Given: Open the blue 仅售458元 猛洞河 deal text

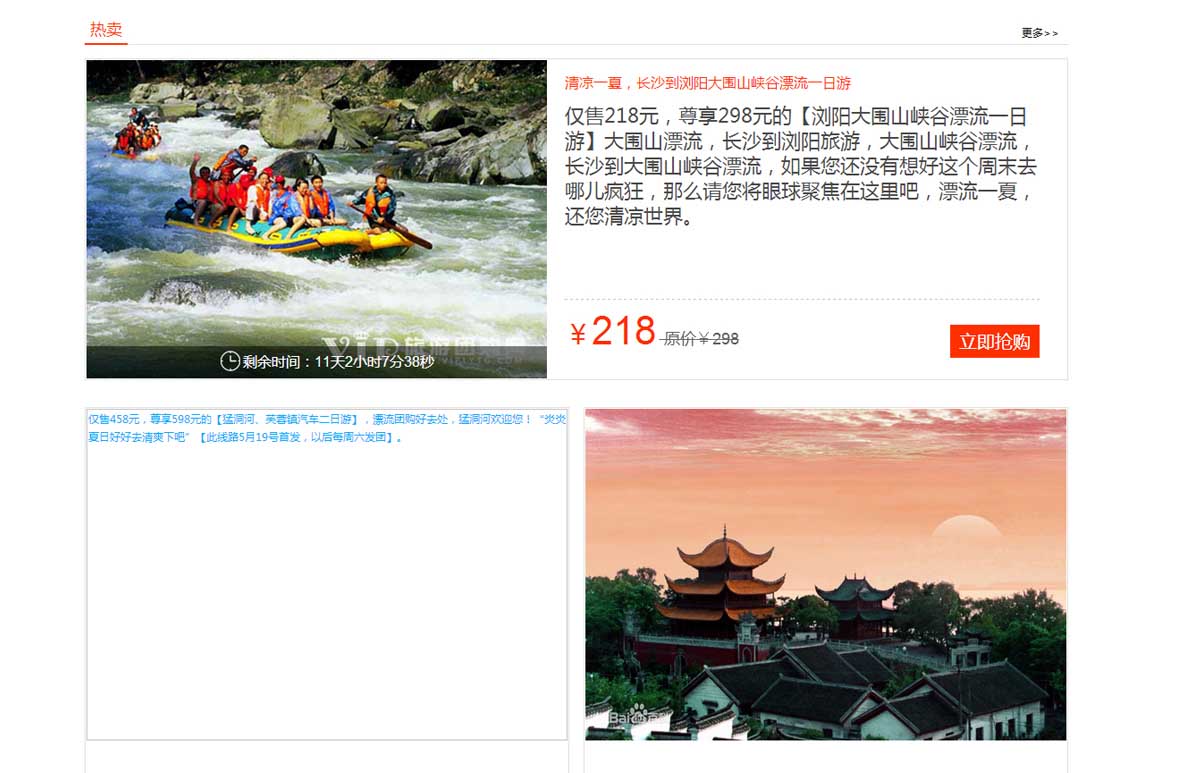Looking at the screenshot, I should pos(327,428).
